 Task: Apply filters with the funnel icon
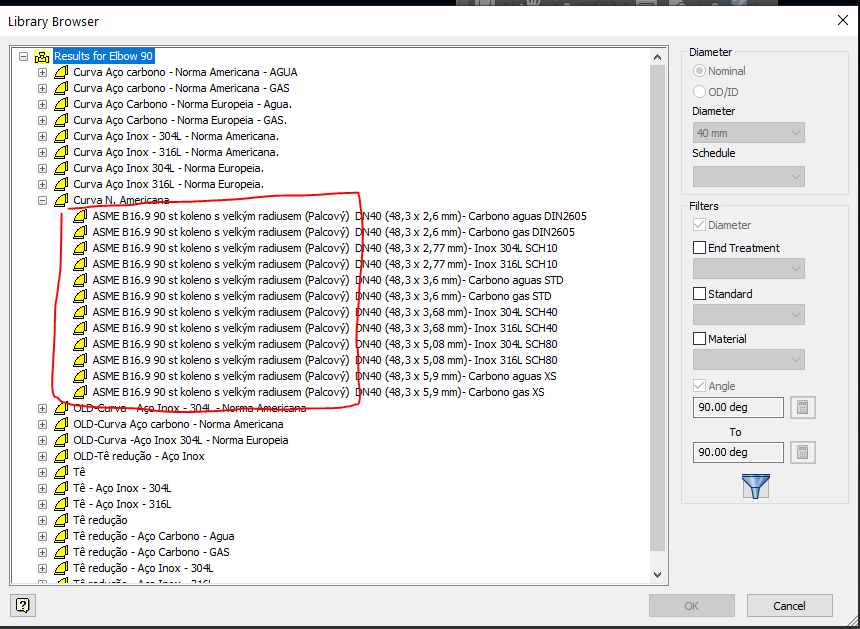coord(755,486)
